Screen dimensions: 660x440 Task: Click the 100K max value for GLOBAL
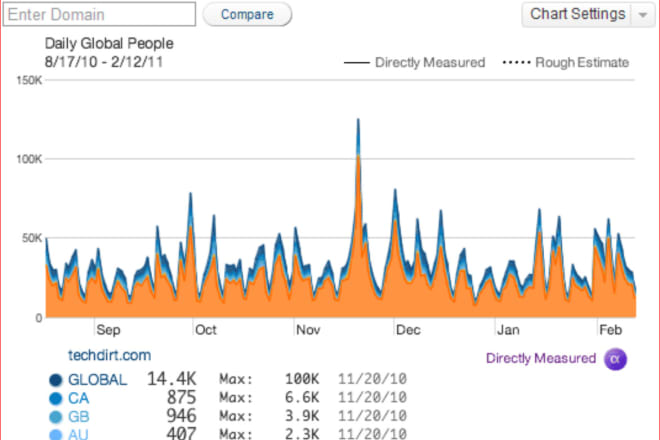pyautogui.click(x=302, y=379)
